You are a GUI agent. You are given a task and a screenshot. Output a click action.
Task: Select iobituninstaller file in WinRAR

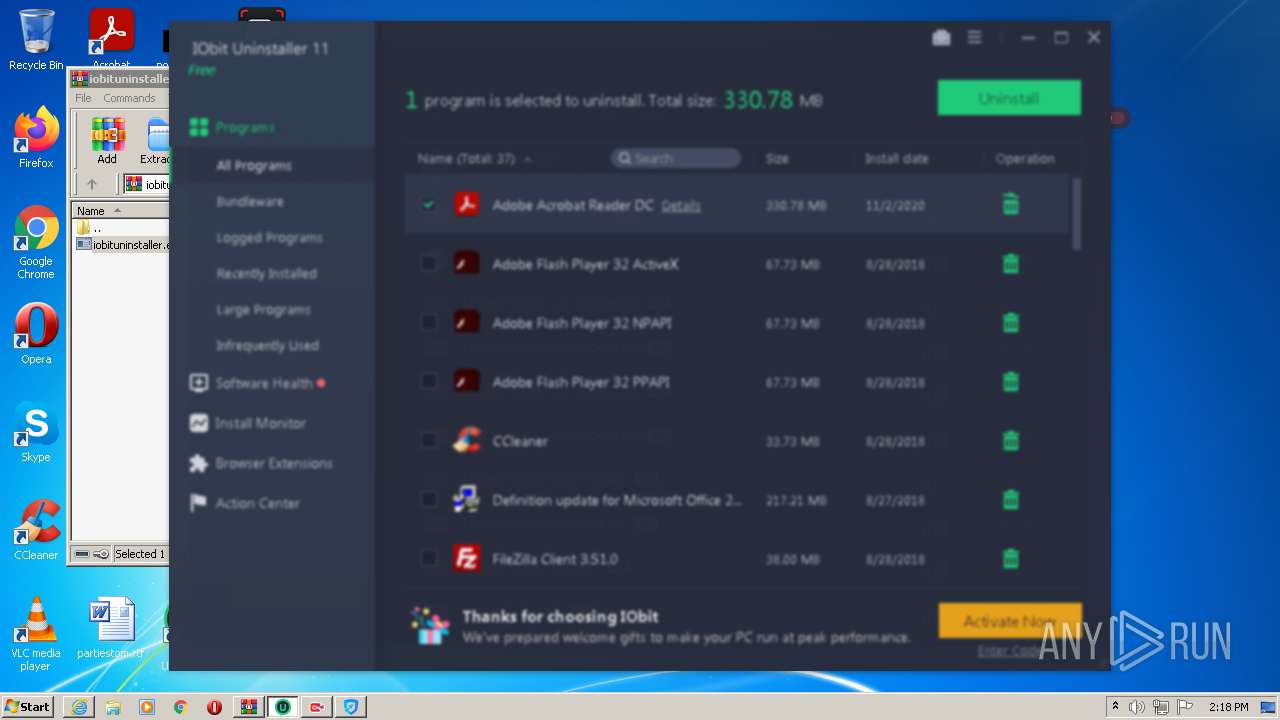(x=123, y=245)
